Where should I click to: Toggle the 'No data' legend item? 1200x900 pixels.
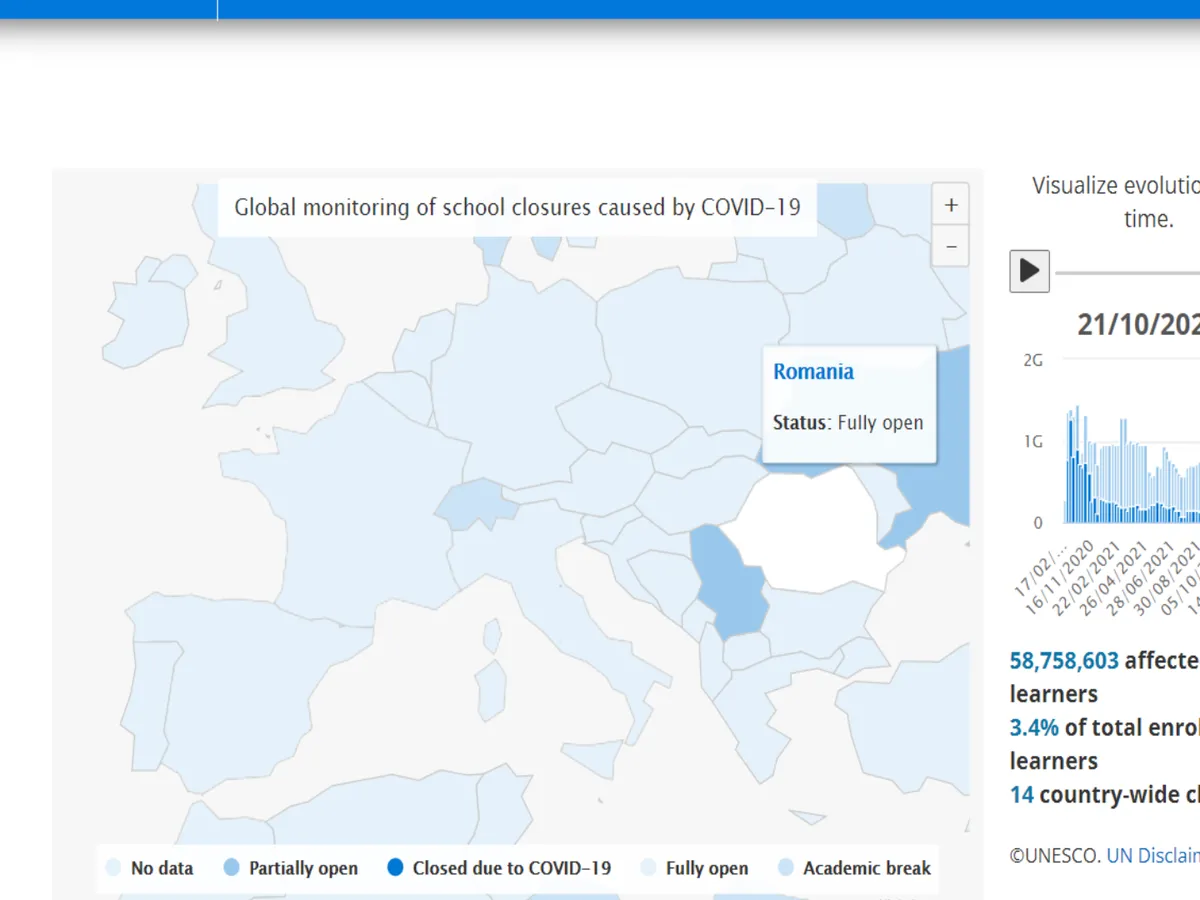[150, 868]
